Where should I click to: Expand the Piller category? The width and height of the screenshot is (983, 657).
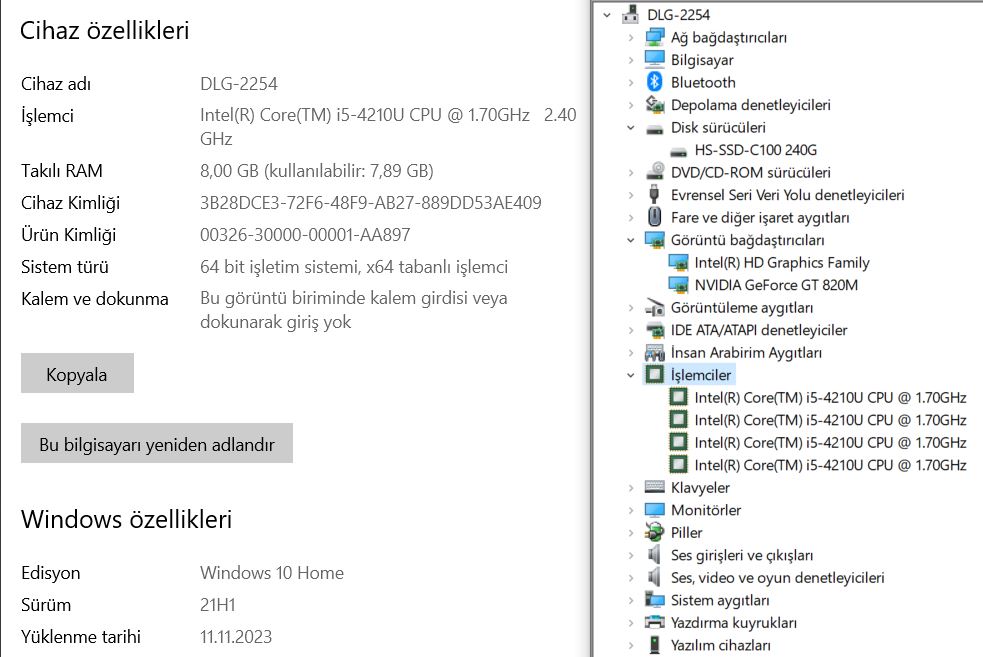631,533
